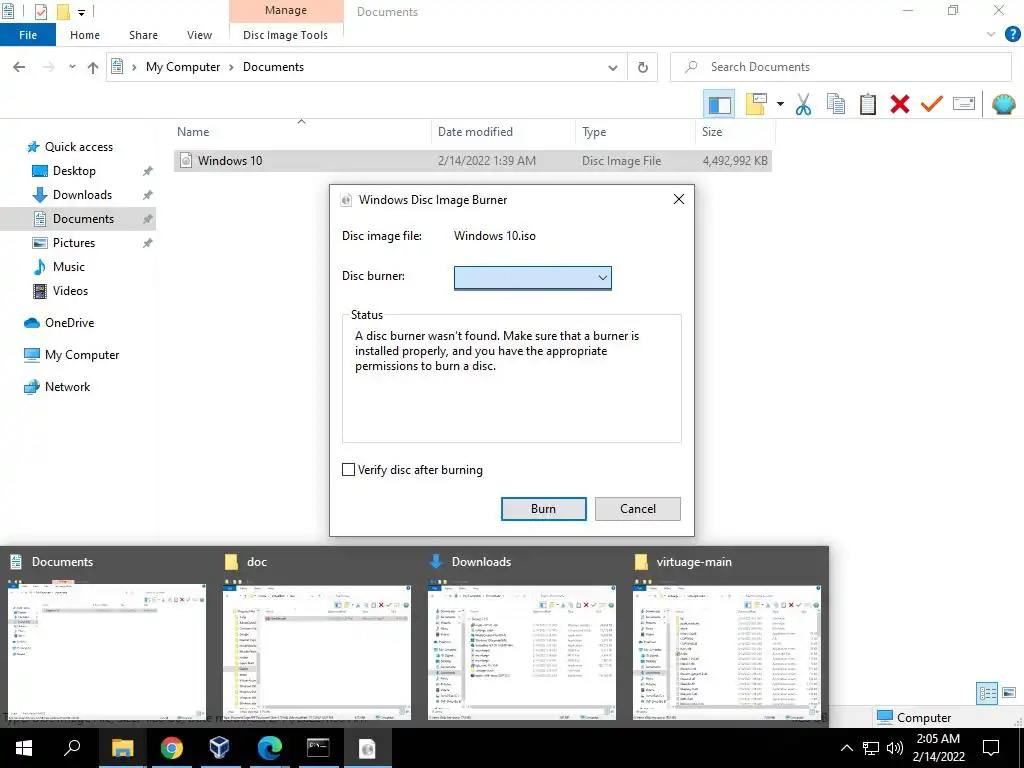Open the Disc burner dropdown

533,278
